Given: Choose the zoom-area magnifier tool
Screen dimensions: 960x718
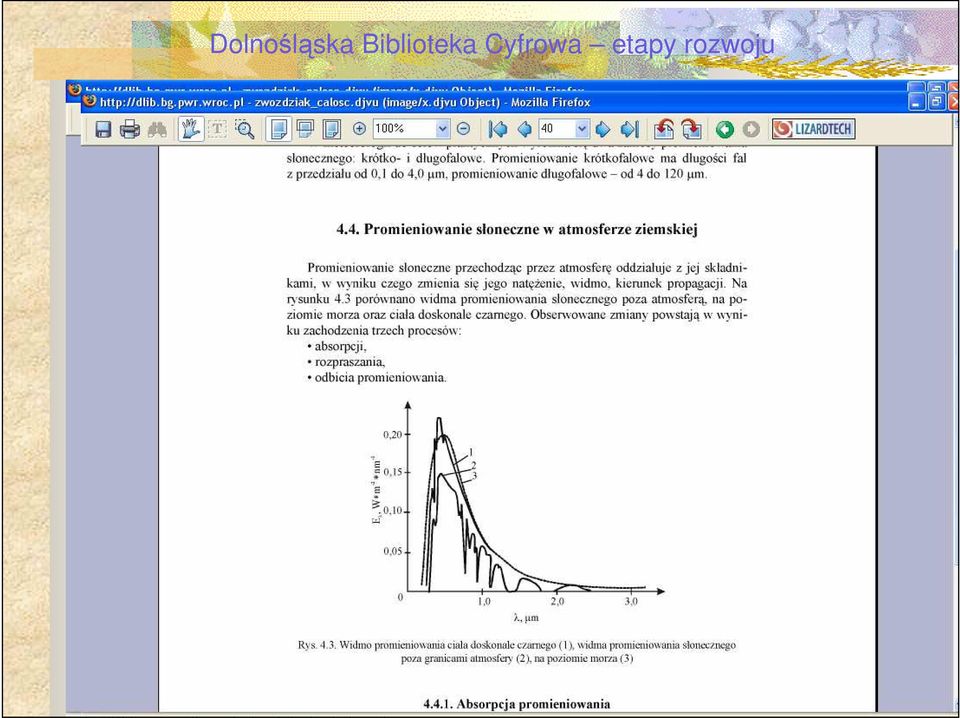Looking at the screenshot, I should [245, 129].
